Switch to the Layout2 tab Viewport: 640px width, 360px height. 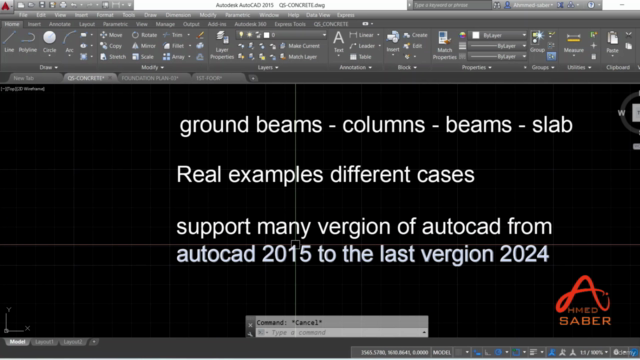click(73, 342)
